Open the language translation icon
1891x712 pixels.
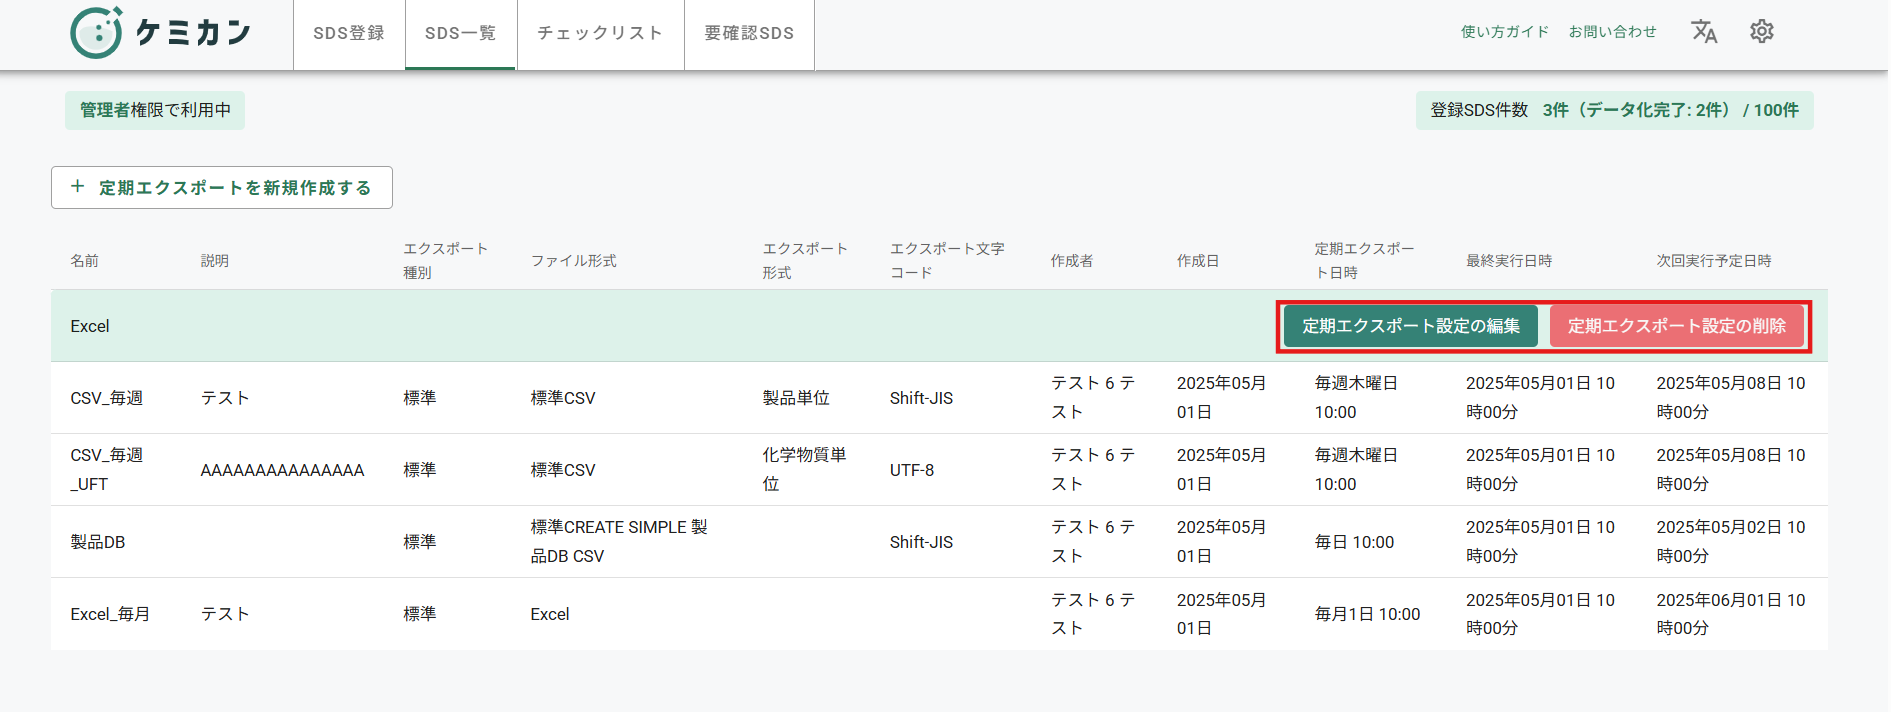pos(1704,32)
